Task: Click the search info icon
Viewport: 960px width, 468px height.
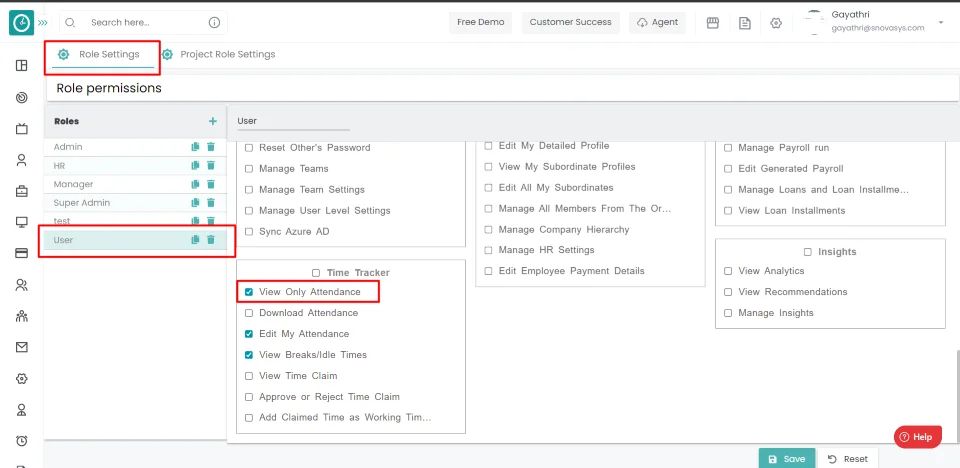Action: (214, 22)
